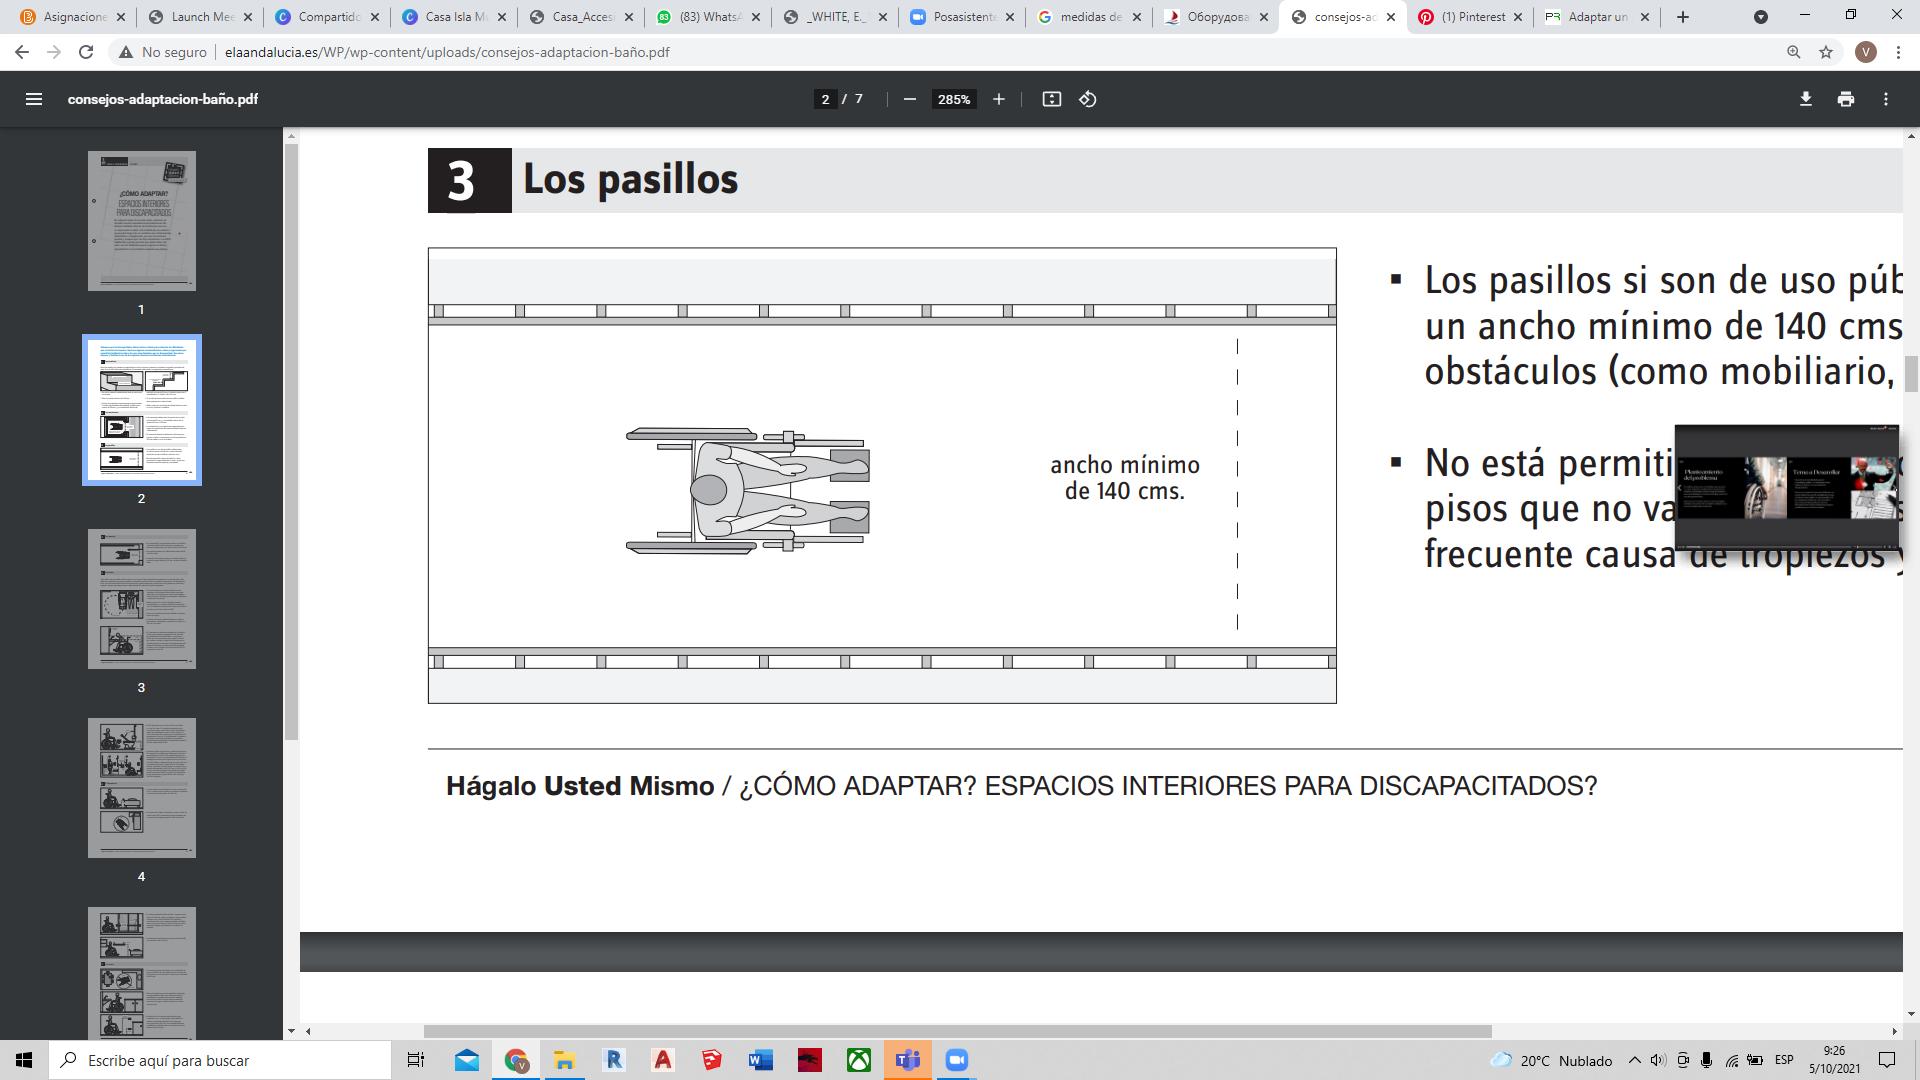1920x1080 pixels.
Task: Open the Chrome zoom magnifier icon in address bar
Action: pyautogui.click(x=1793, y=52)
